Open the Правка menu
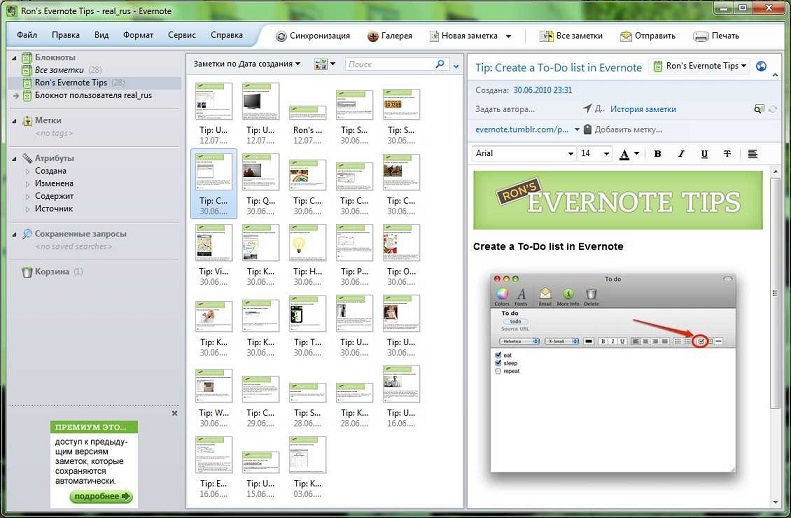The width and height of the screenshot is (791, 518). coord(66,35)
